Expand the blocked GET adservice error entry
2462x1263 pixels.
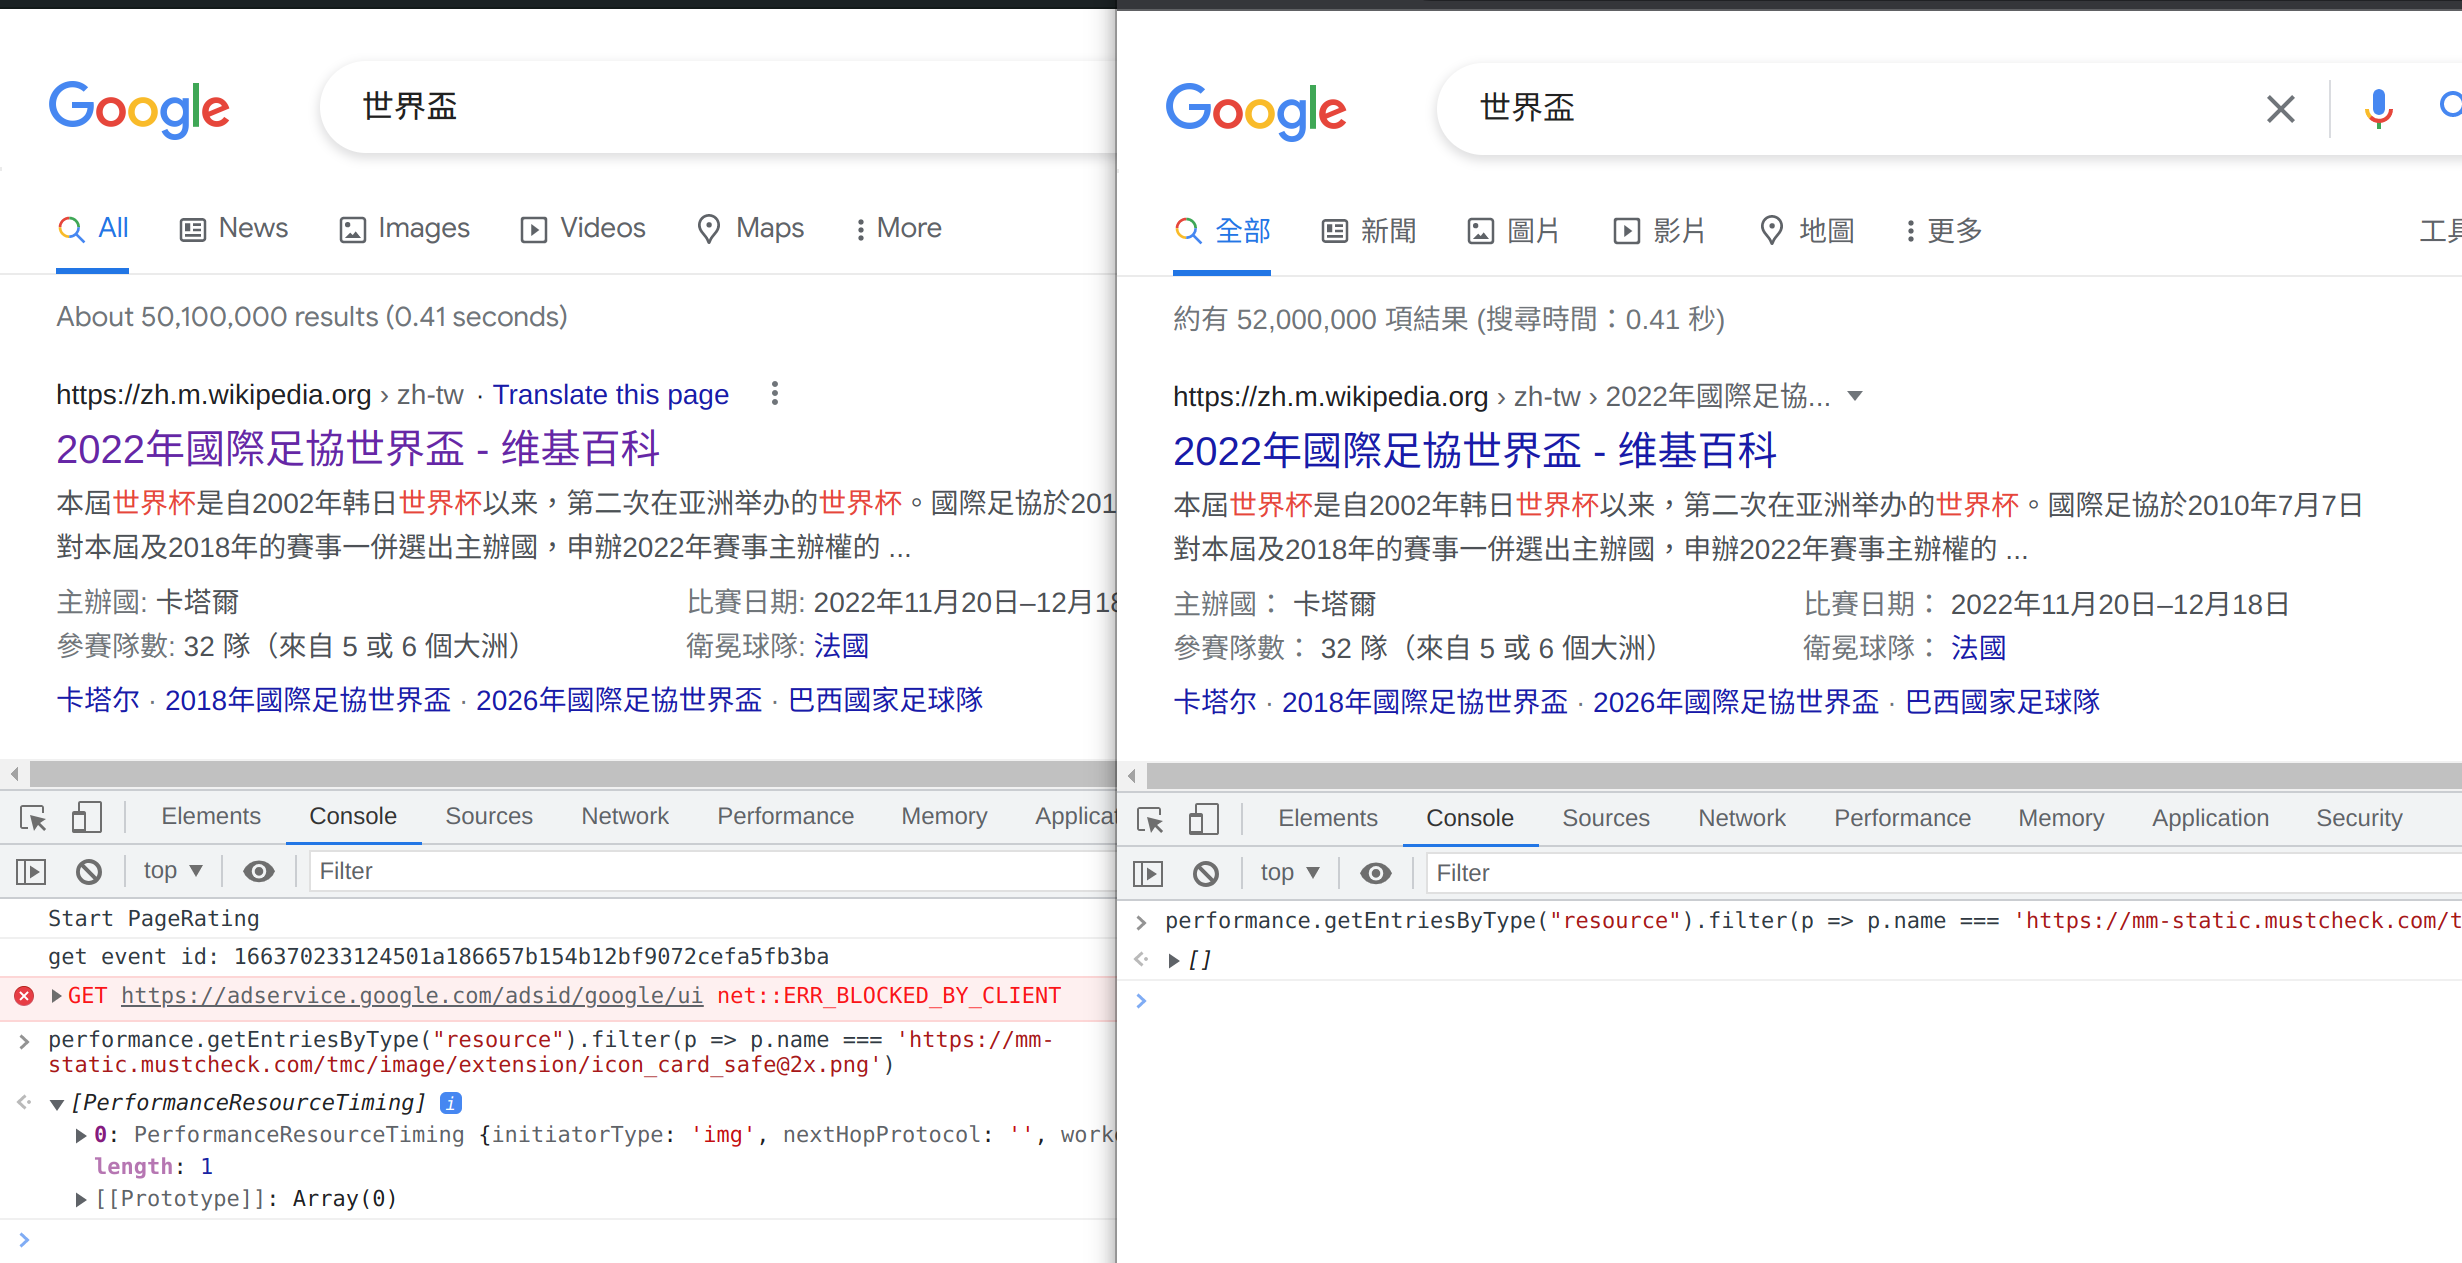(56, 996)
